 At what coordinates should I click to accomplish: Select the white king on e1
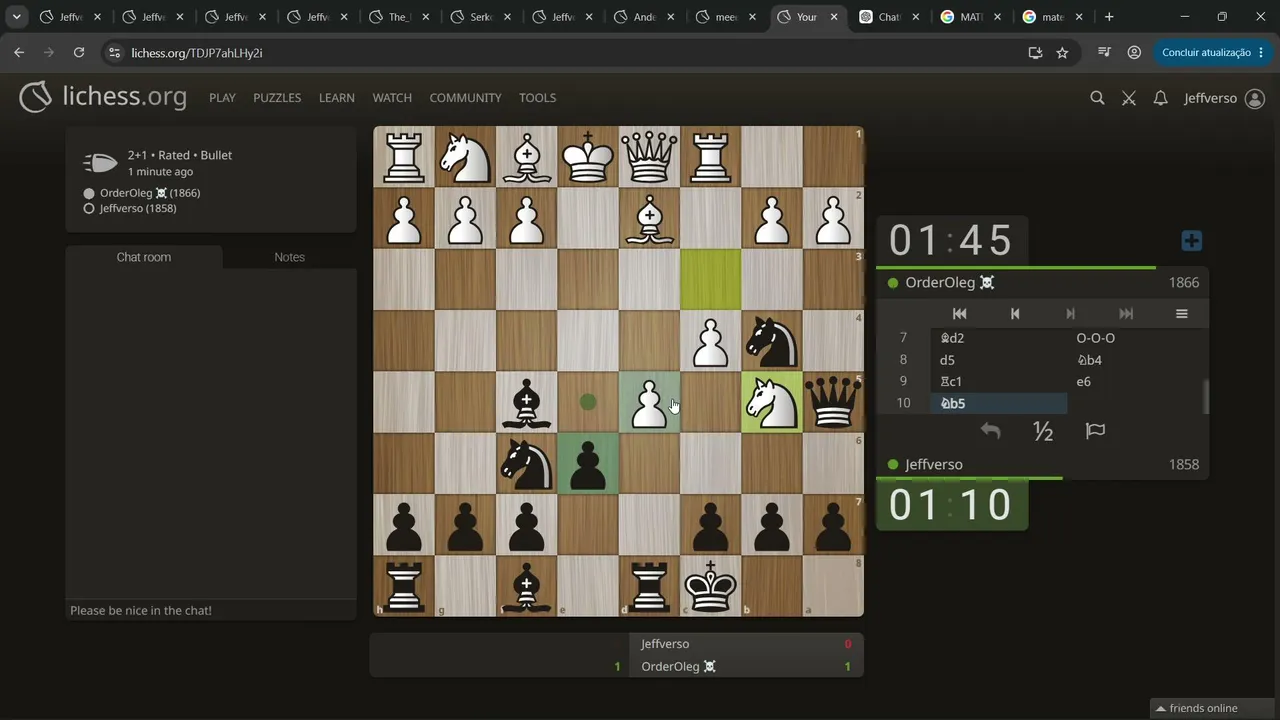588,157
